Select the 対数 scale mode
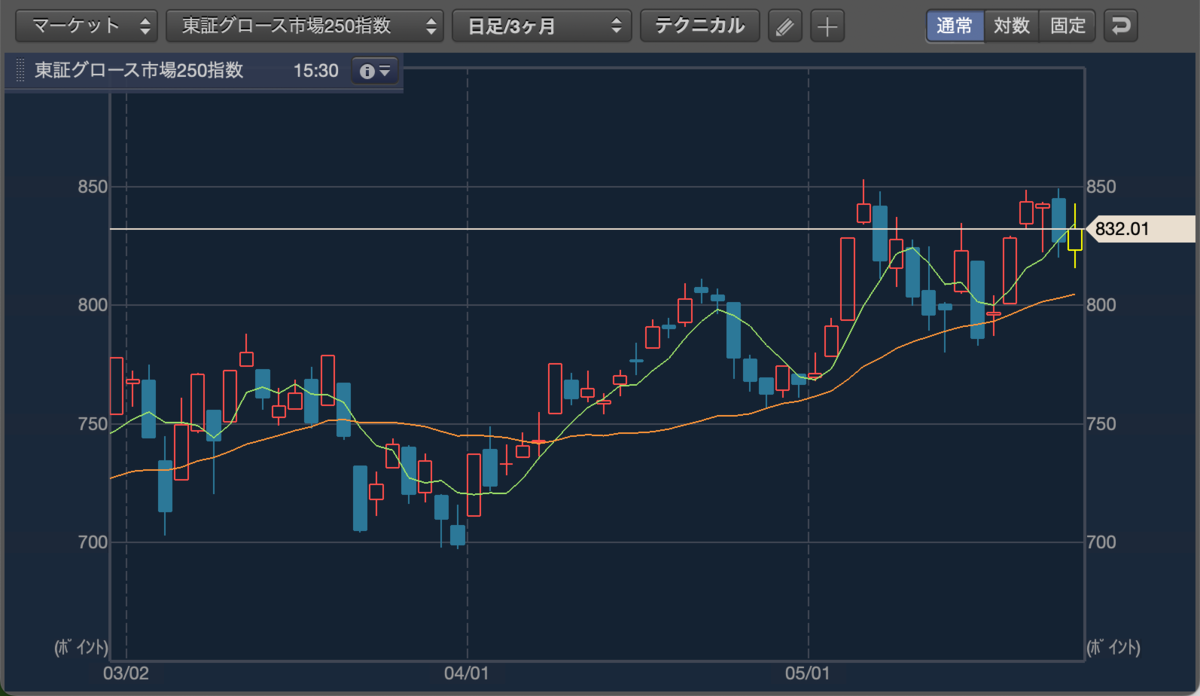The height and width of the screenshot is (696, 1200). (x=1012, y=26)
